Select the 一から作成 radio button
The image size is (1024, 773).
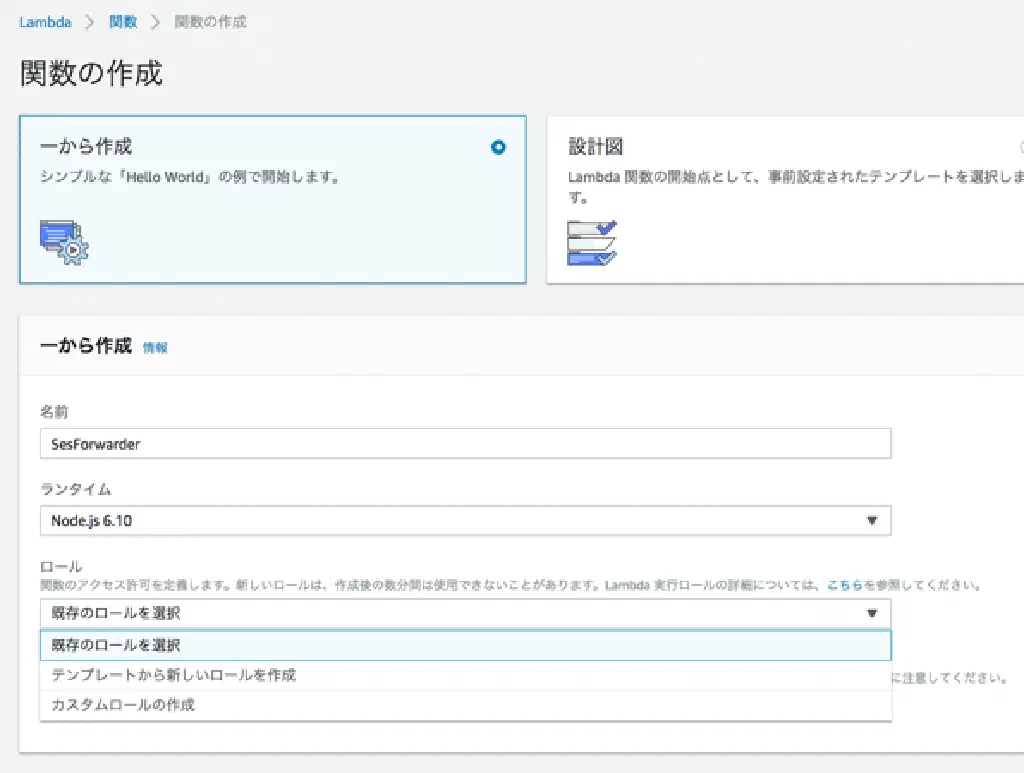click(x=498, y=147)
